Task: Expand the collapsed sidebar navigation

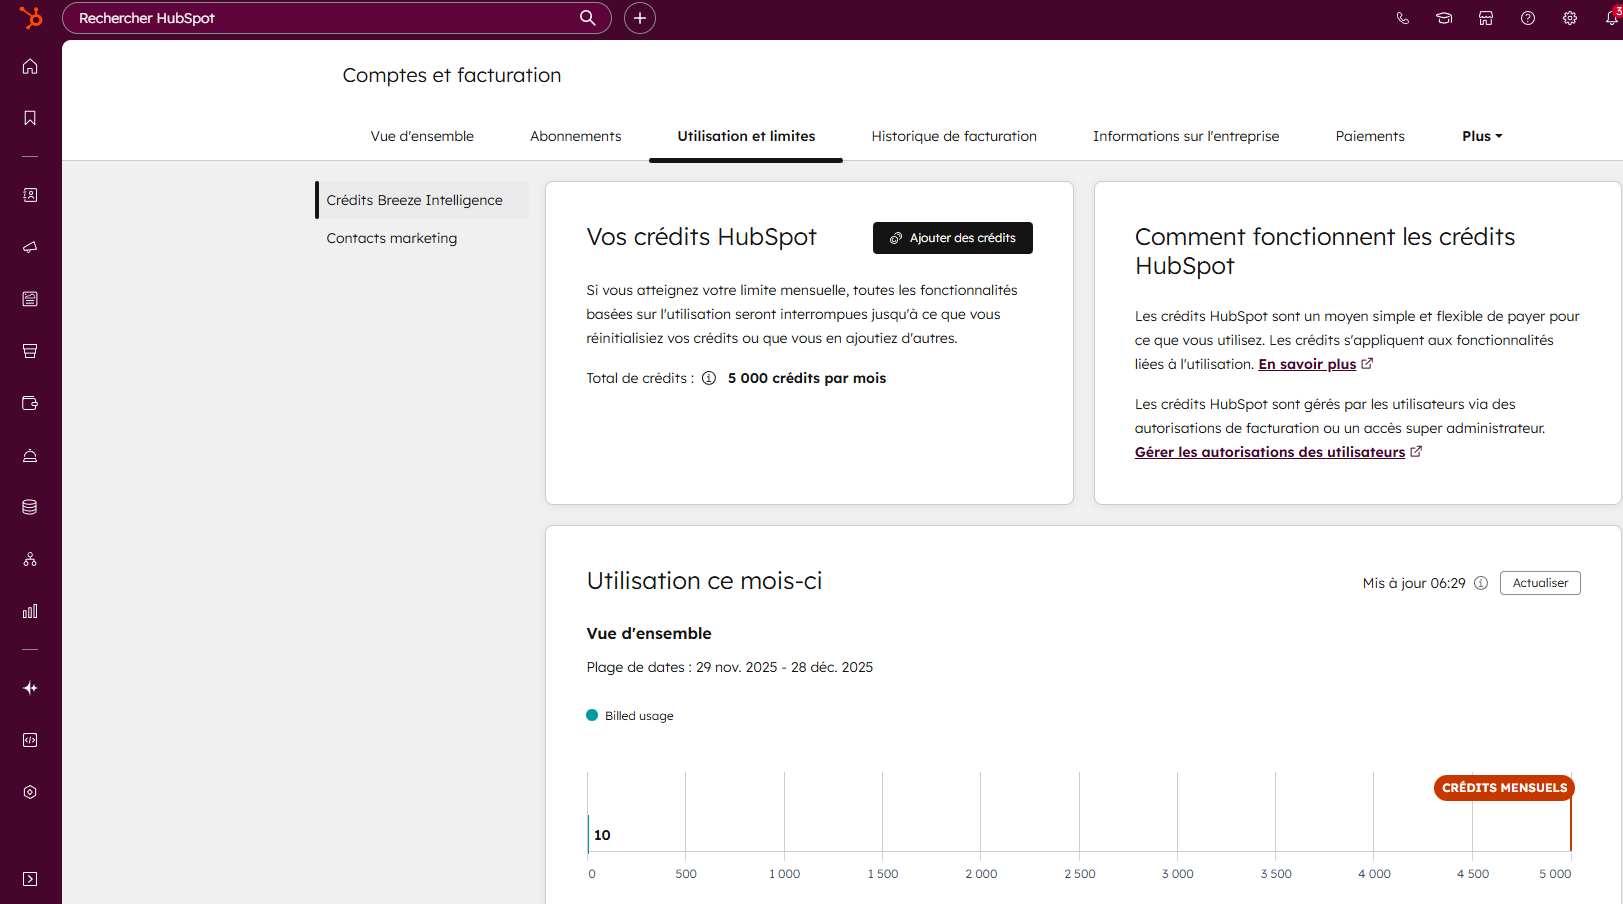Action: click(x=30, y=879)
